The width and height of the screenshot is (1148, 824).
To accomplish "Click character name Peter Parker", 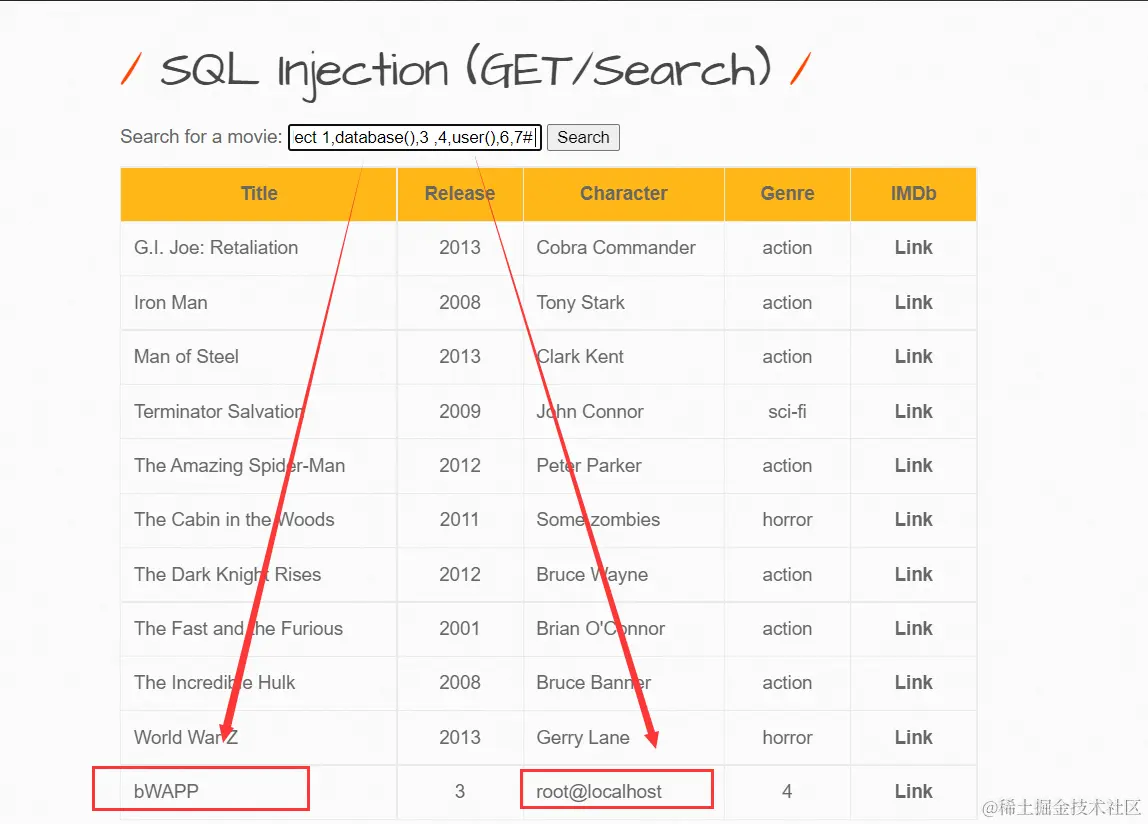I will pos(589,466).
